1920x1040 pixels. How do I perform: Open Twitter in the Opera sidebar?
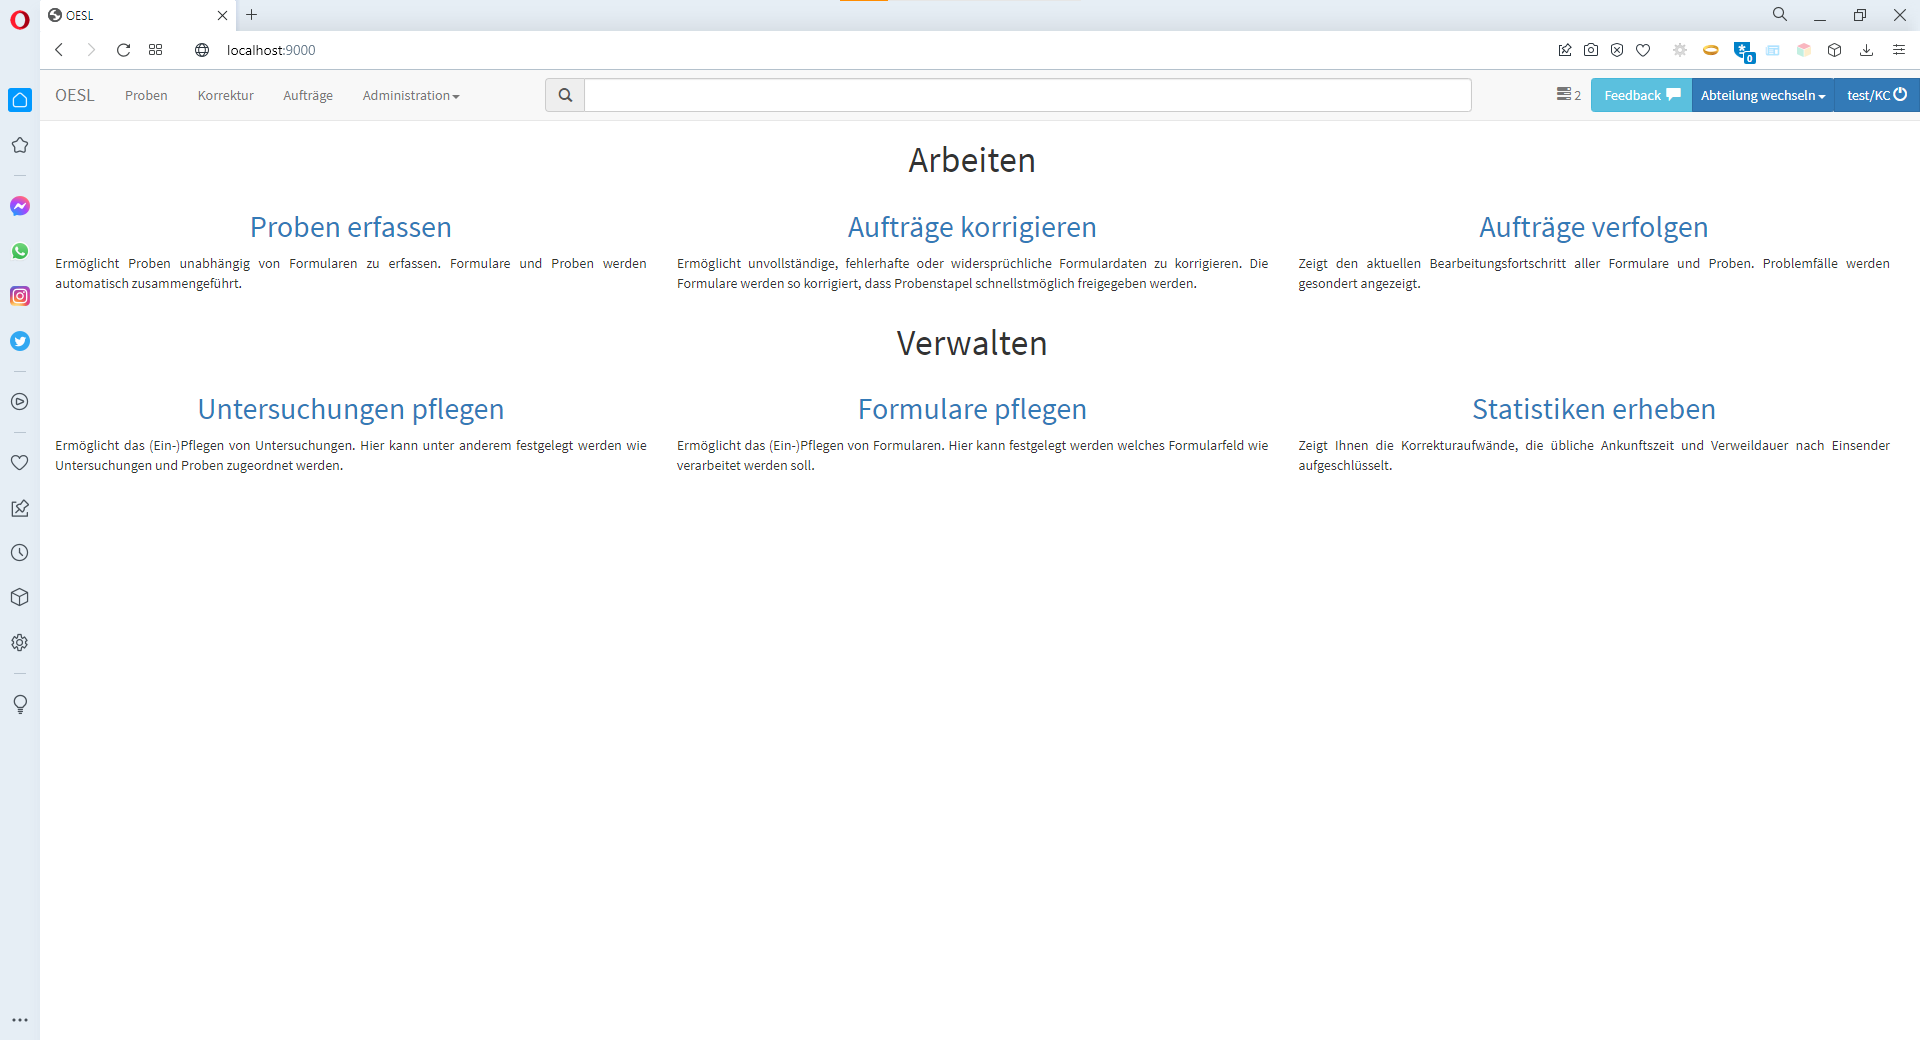click(20, 341)
